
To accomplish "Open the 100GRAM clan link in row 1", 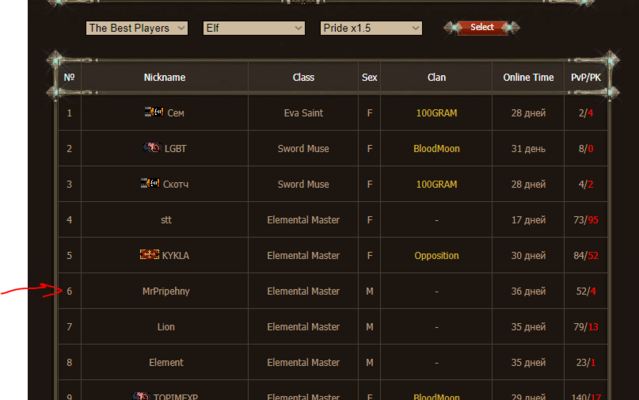I will tap(436, 113).
